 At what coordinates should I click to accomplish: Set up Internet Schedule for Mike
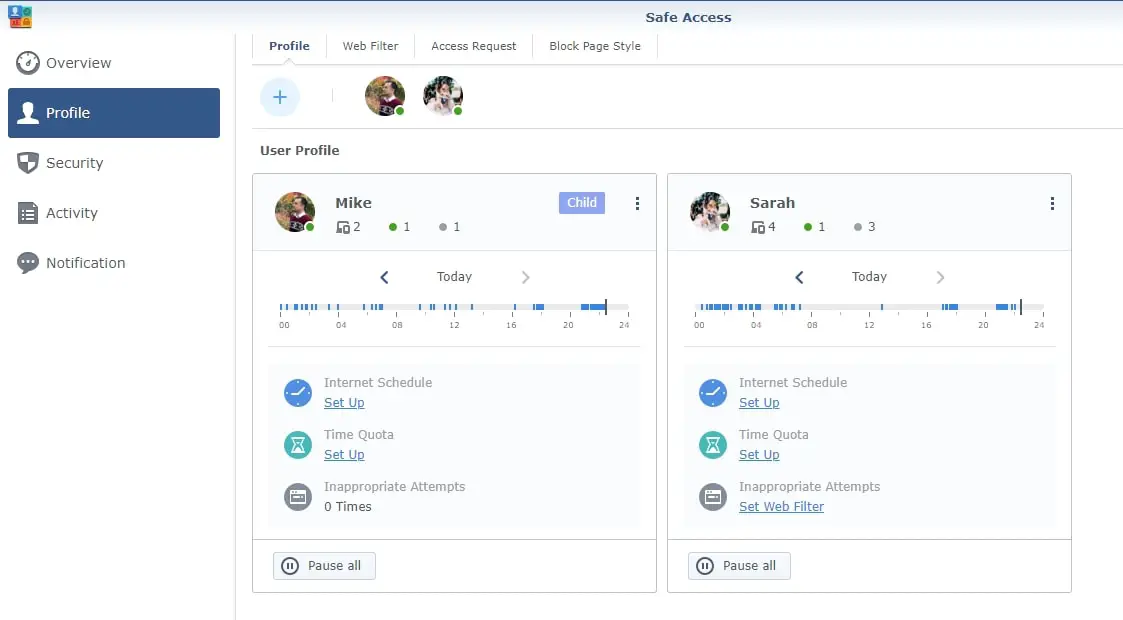pyautogui.click(x=344, y=402)
